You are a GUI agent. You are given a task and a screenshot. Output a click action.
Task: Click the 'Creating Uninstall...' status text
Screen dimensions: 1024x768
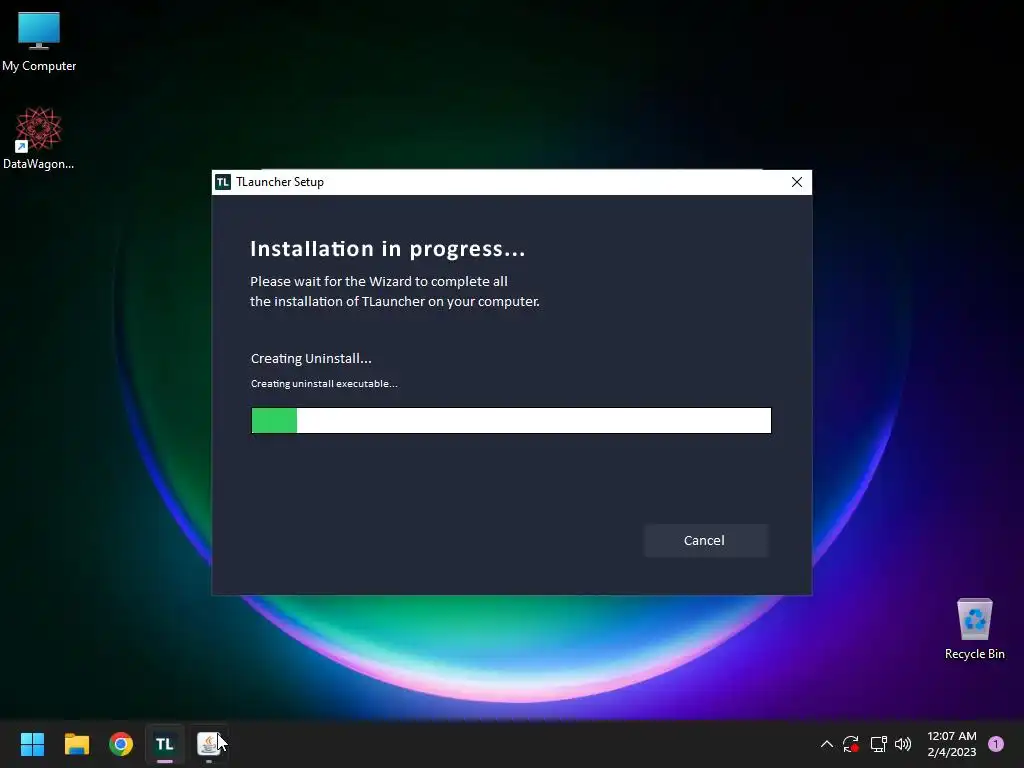(x=311, y=359)
